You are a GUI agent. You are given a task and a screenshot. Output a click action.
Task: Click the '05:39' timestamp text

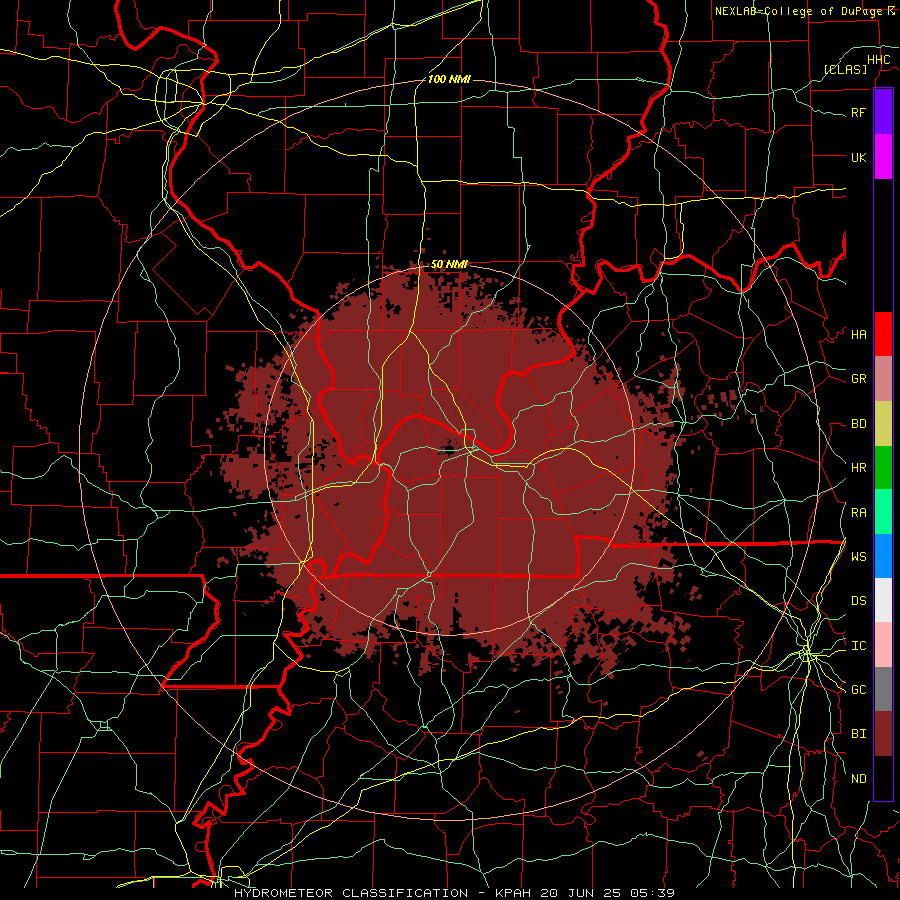coord(655,893)
